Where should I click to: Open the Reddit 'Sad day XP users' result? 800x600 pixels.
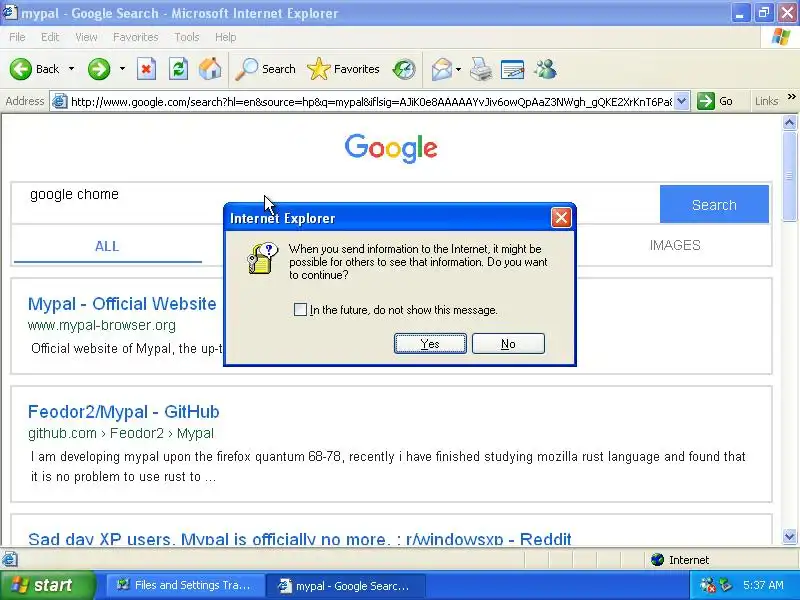click(x=299, y=538)
